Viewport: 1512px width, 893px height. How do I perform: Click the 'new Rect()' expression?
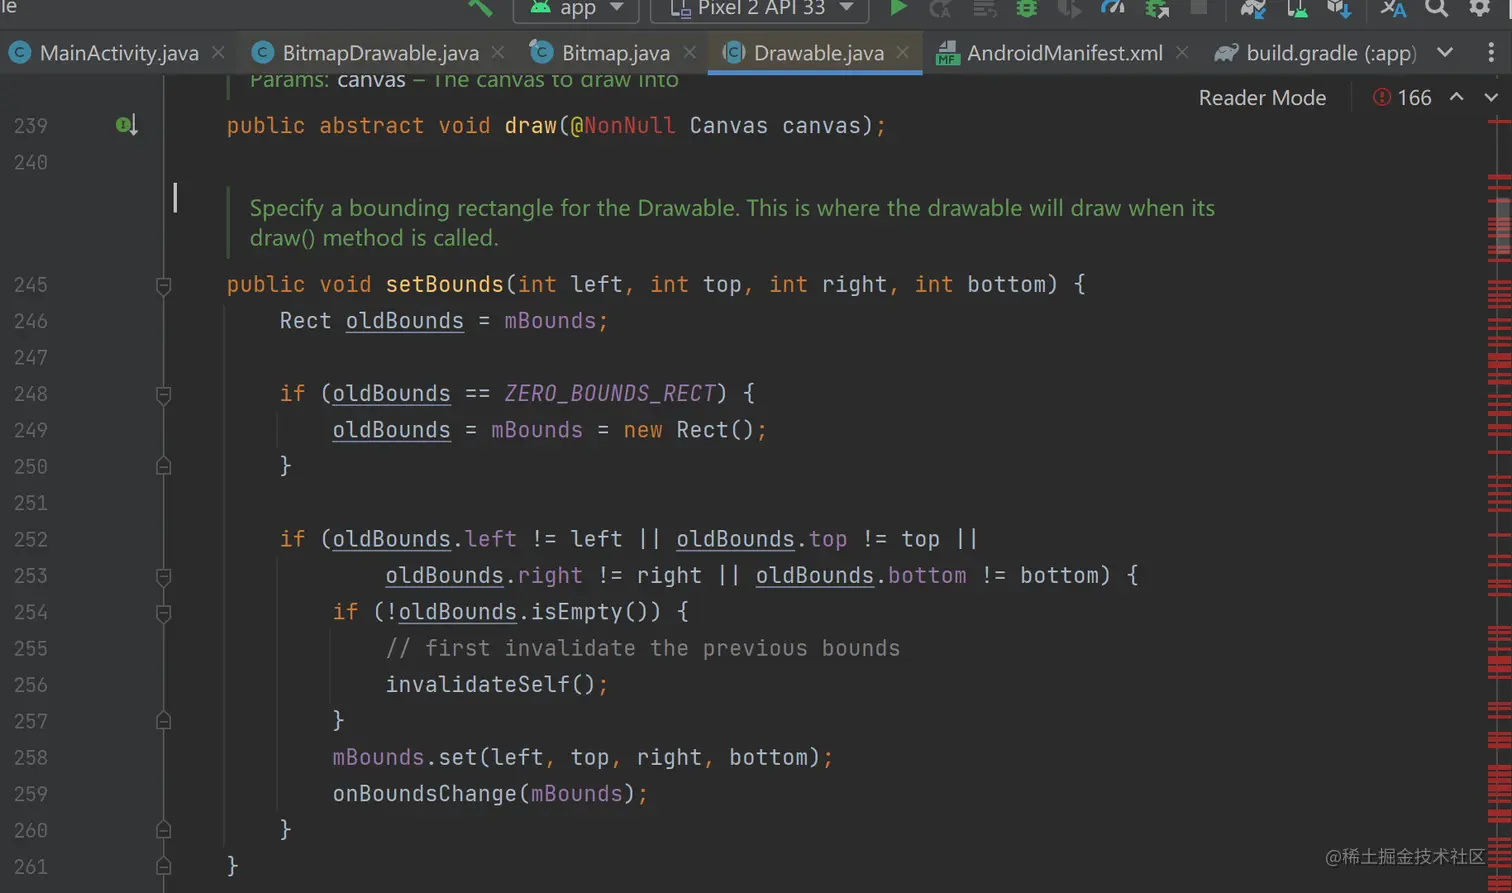pyautogui.click(x=688, y=430)
